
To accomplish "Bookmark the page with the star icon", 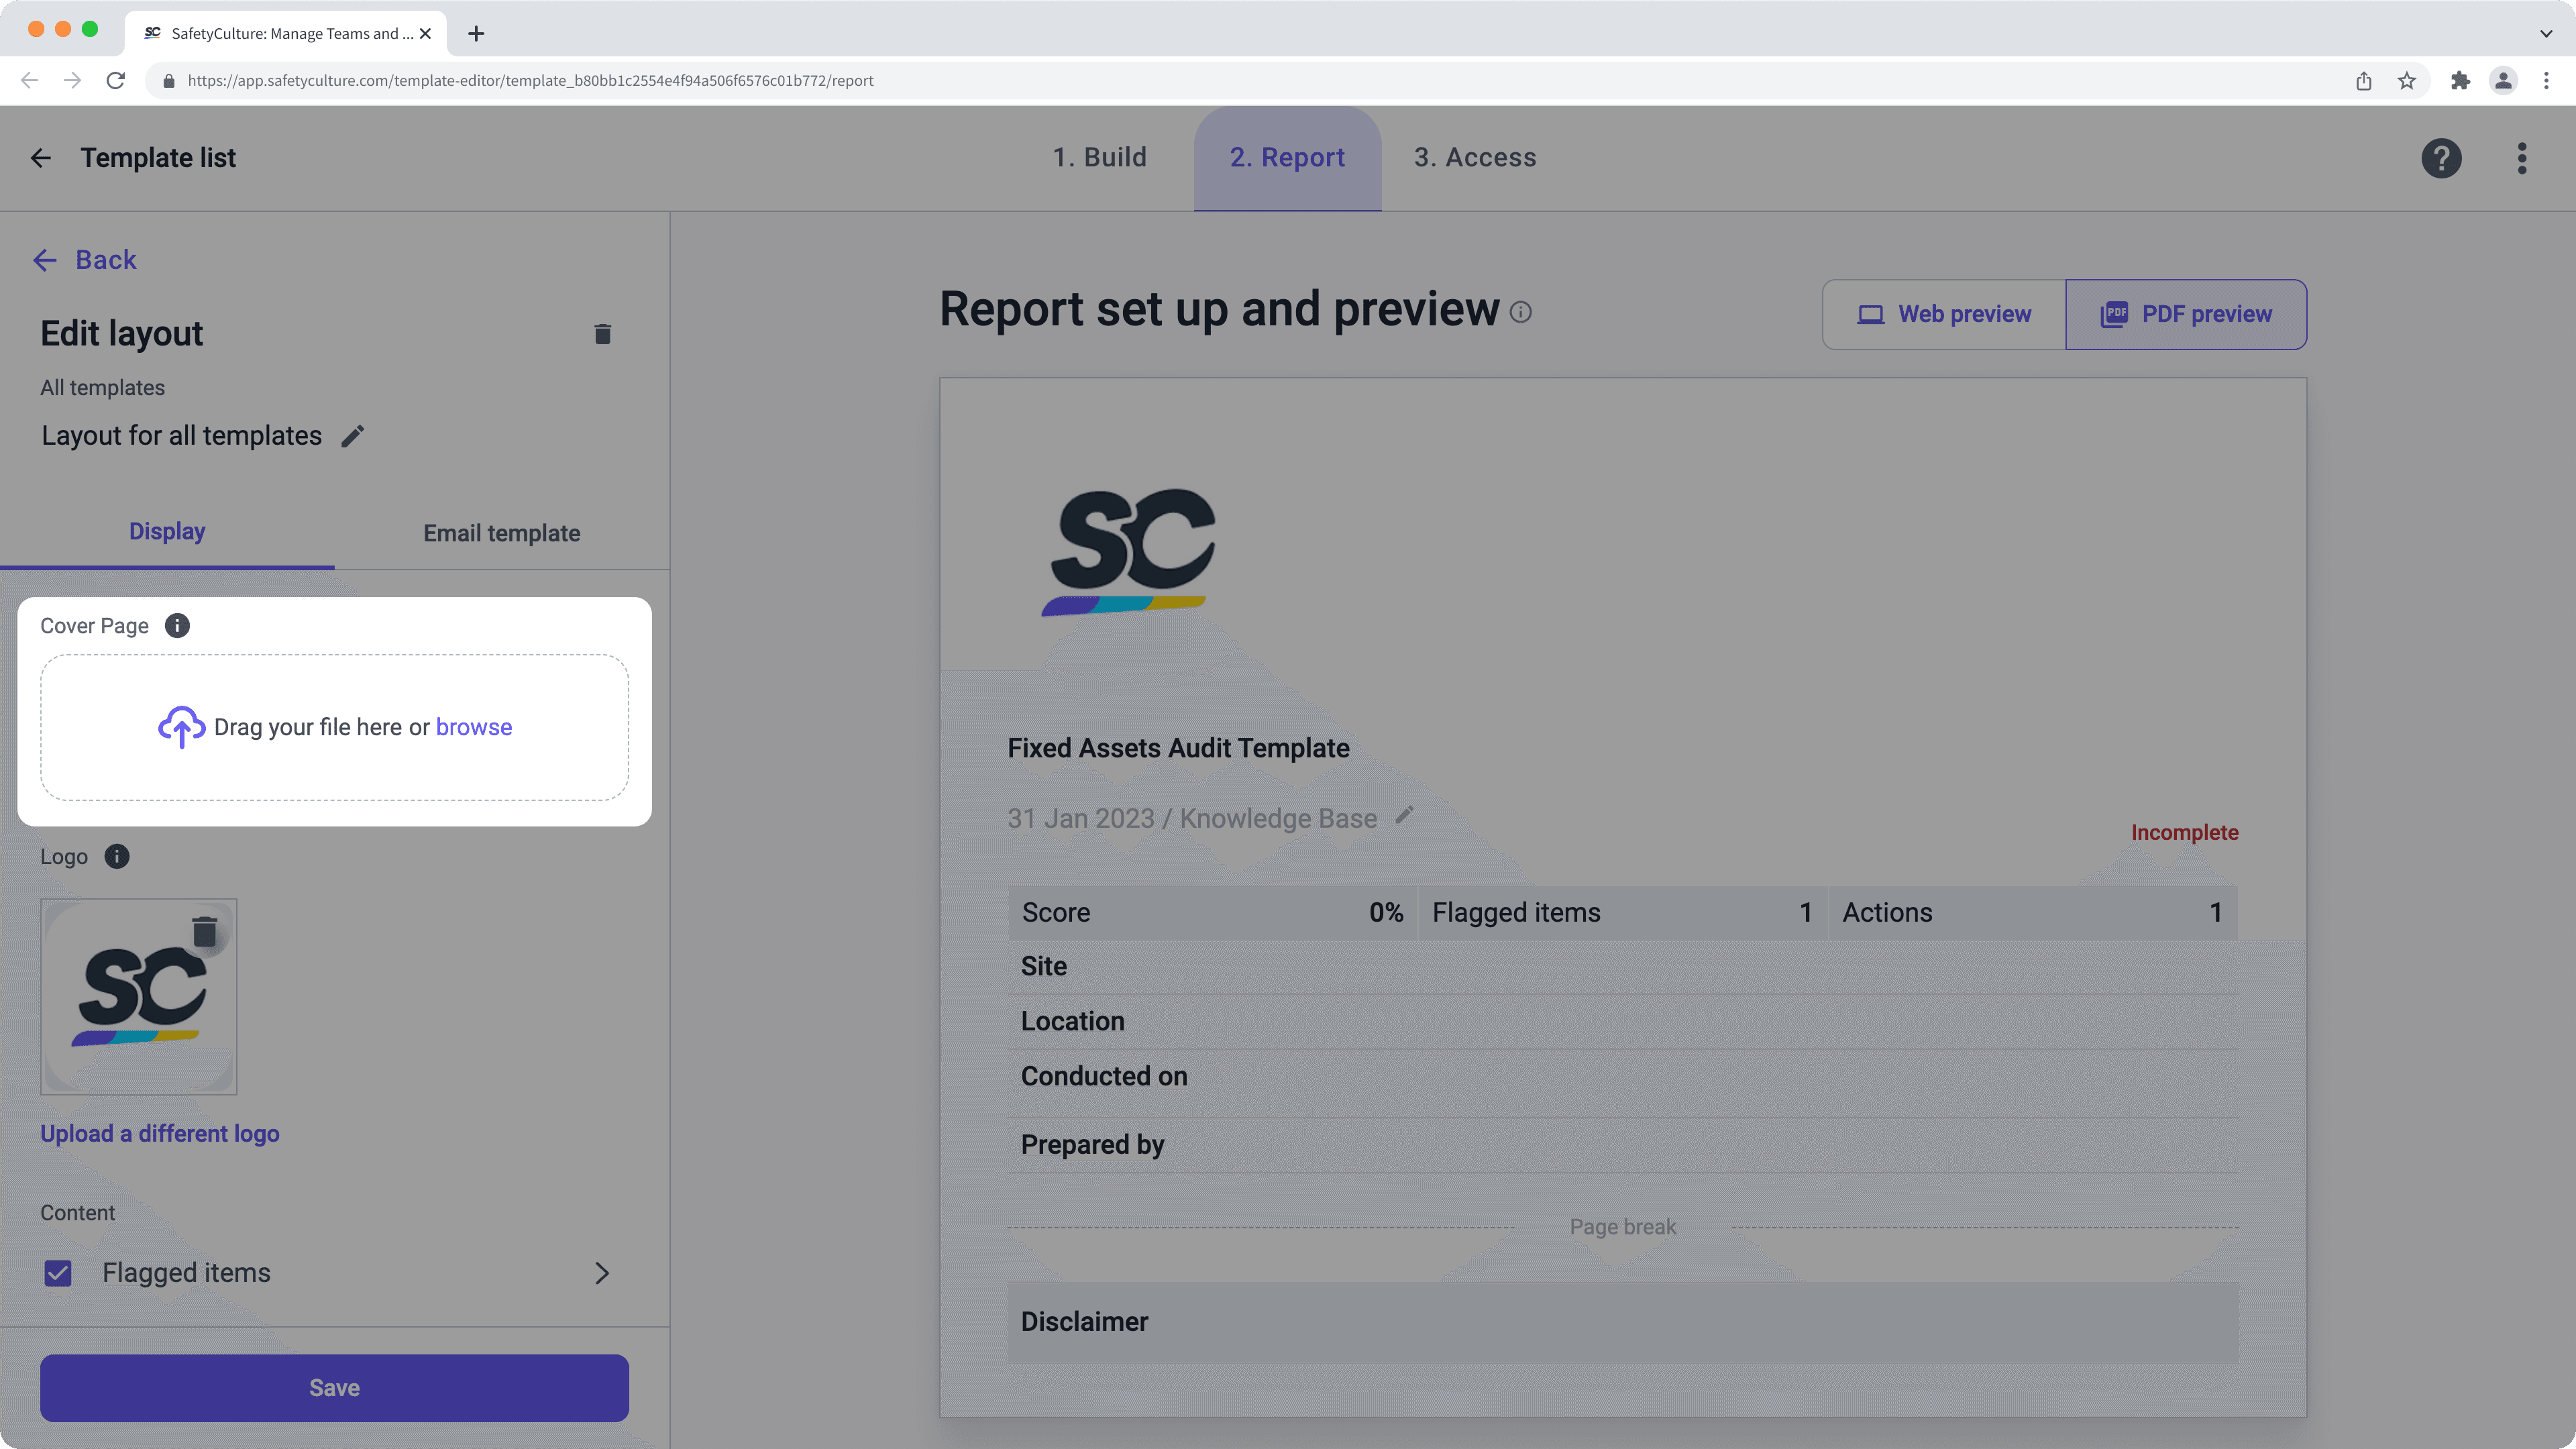I will click(2407, 81).
